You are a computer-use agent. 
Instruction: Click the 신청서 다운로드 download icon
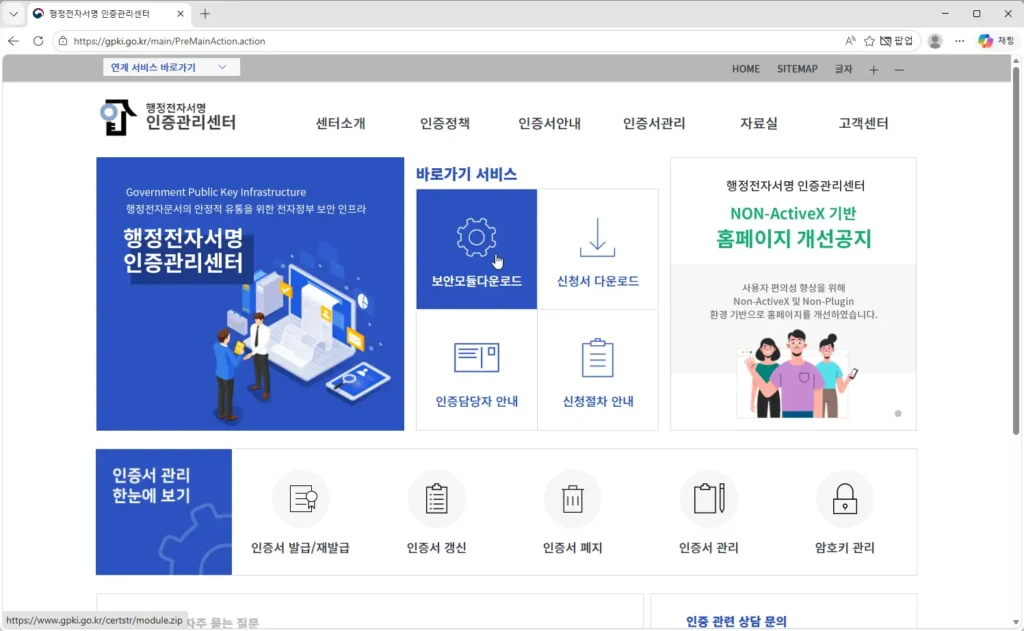[x=597, y=237]
